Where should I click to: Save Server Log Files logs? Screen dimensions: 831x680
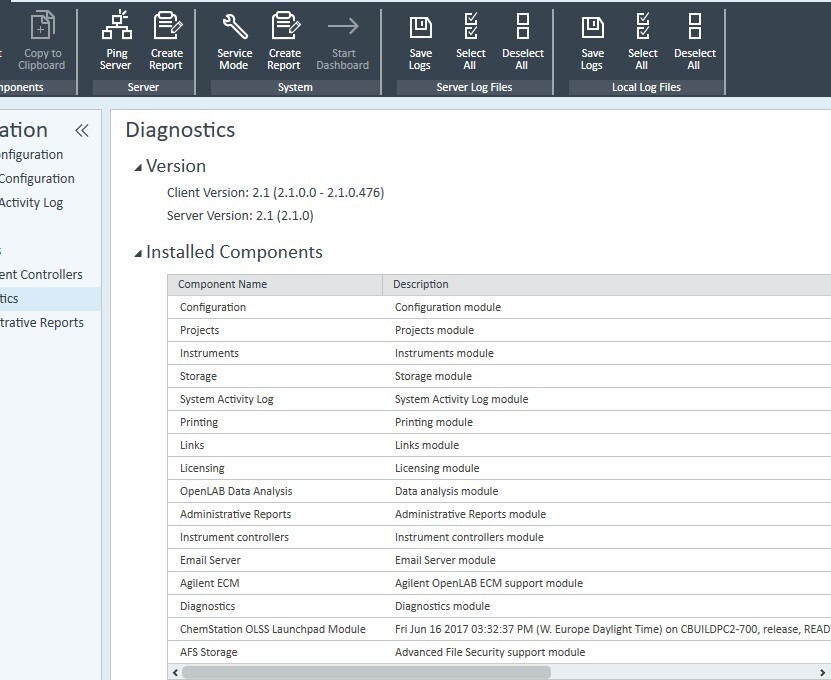pos(420,42)
